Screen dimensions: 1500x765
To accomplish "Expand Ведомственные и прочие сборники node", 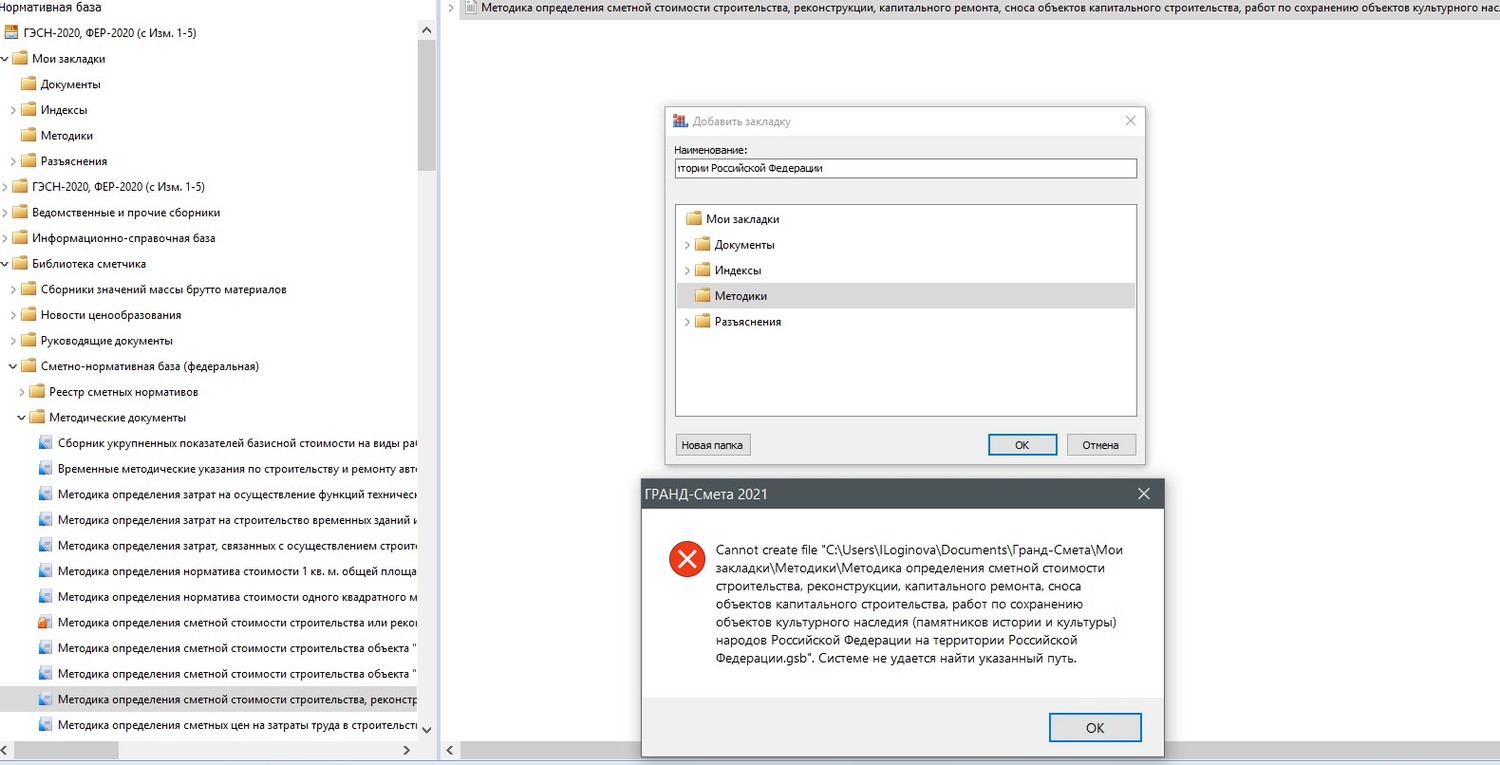I will point(4,212).
